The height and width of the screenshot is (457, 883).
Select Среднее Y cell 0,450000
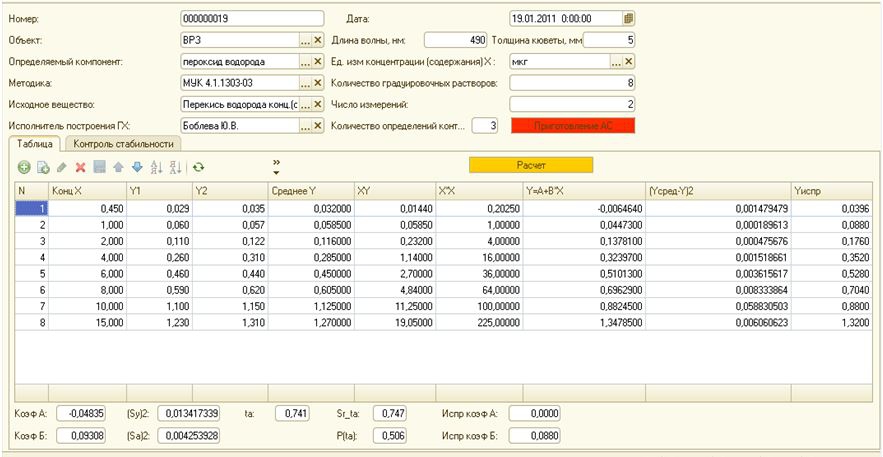pos(311,275)
